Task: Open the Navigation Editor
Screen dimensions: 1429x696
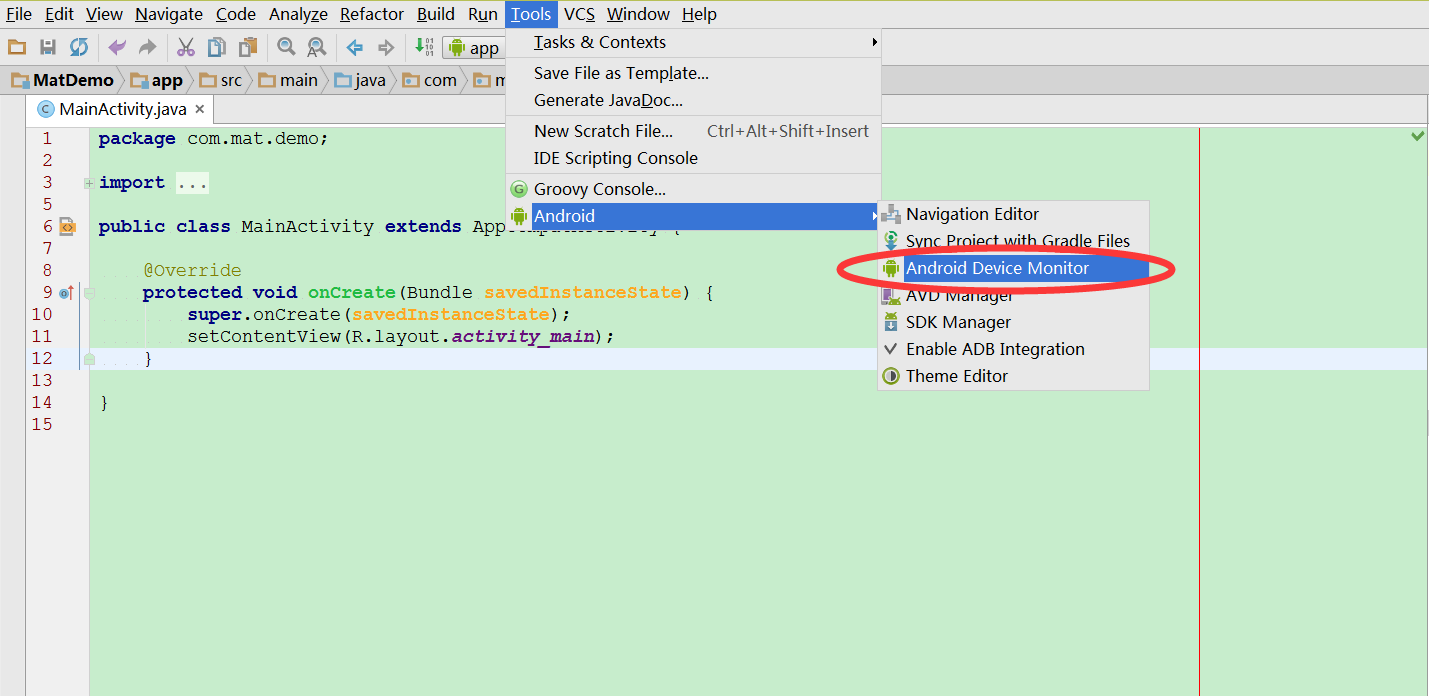Action: point(1013,214)
